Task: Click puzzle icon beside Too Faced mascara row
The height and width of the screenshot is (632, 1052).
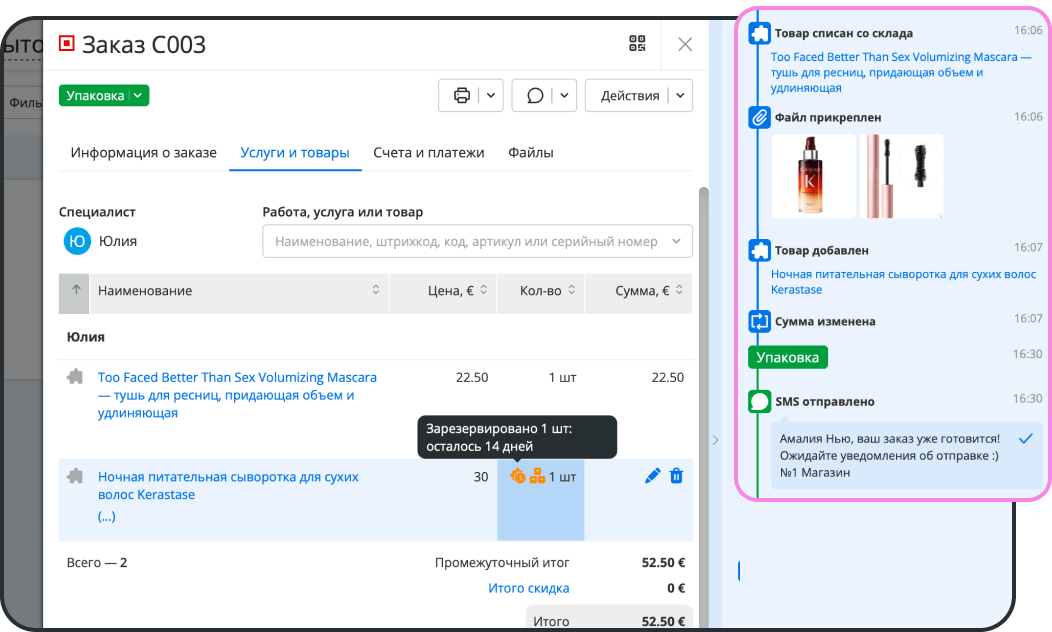Action: pyautogui.click(x=75, y=377)
